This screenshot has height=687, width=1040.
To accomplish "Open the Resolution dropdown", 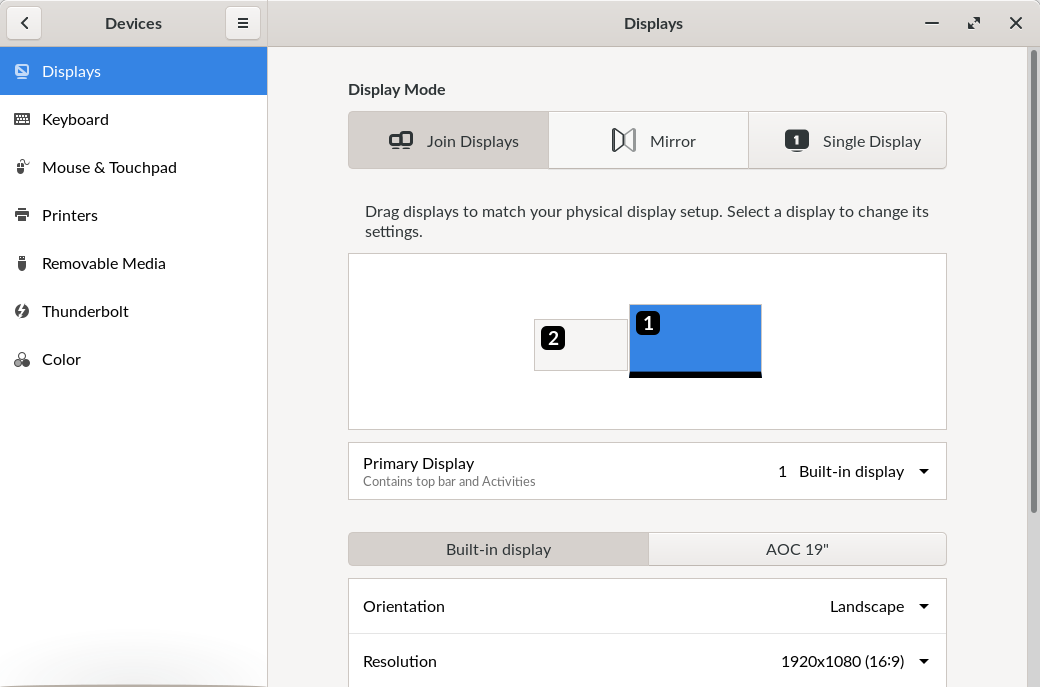I will (647, 661).
